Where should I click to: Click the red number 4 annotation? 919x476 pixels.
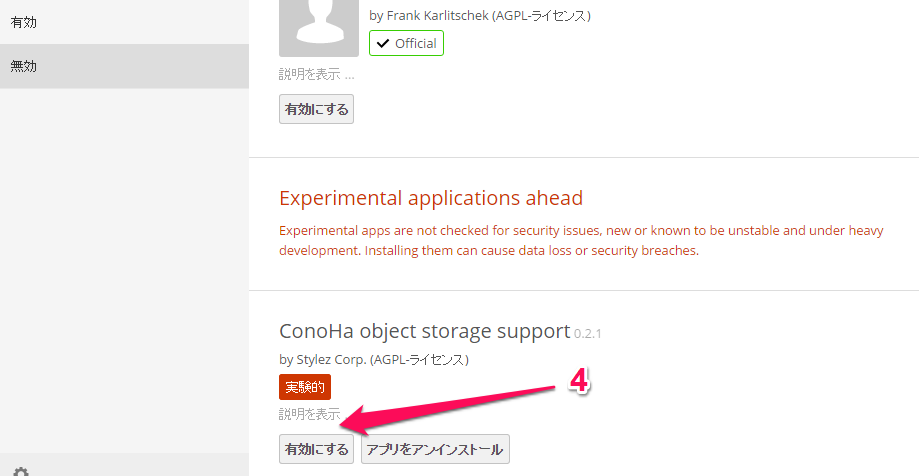579,381
